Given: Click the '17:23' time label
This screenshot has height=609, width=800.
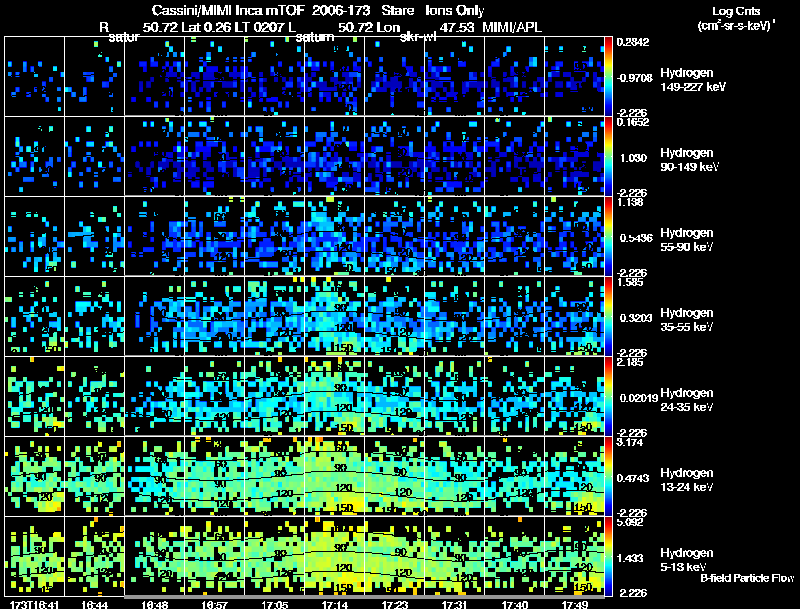Looking at the screenshot, I should (395, 605).
